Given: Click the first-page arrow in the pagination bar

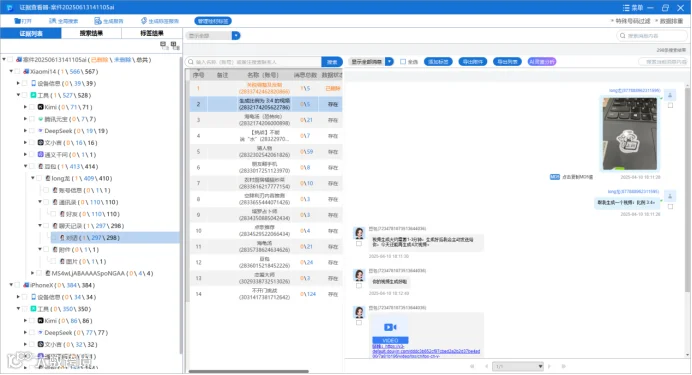Looking at the screenshot, I should 472,366.
